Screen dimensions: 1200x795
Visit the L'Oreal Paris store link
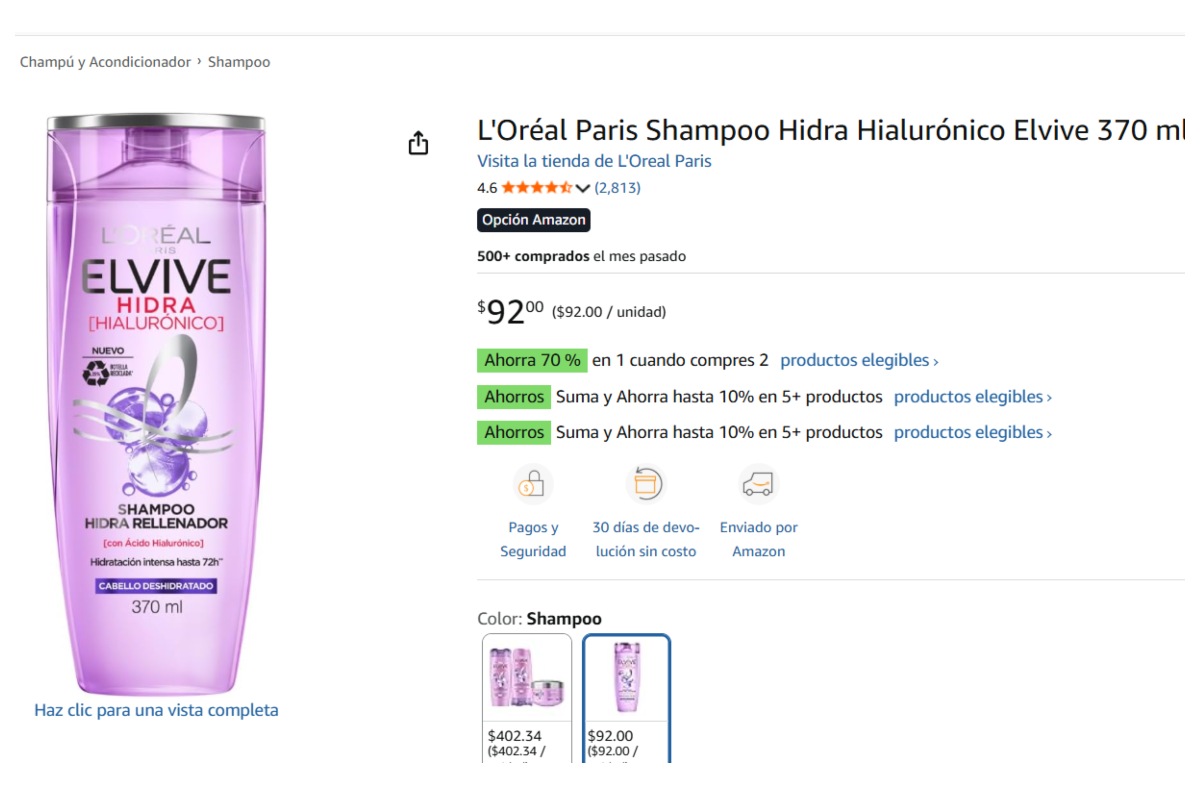pyautogui.click(x=594, y=161)
